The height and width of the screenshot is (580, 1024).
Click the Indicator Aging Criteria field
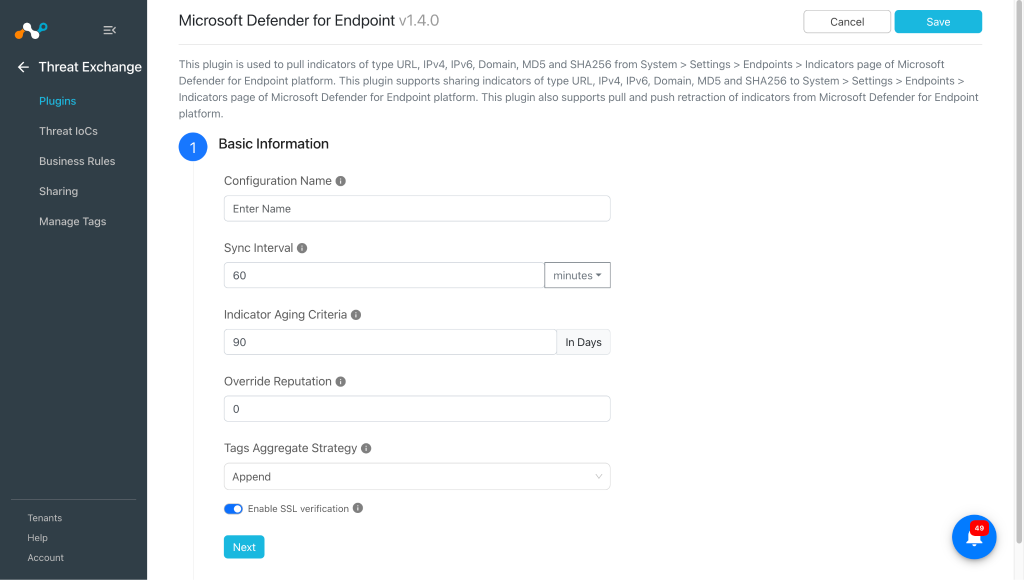(390, 342)
